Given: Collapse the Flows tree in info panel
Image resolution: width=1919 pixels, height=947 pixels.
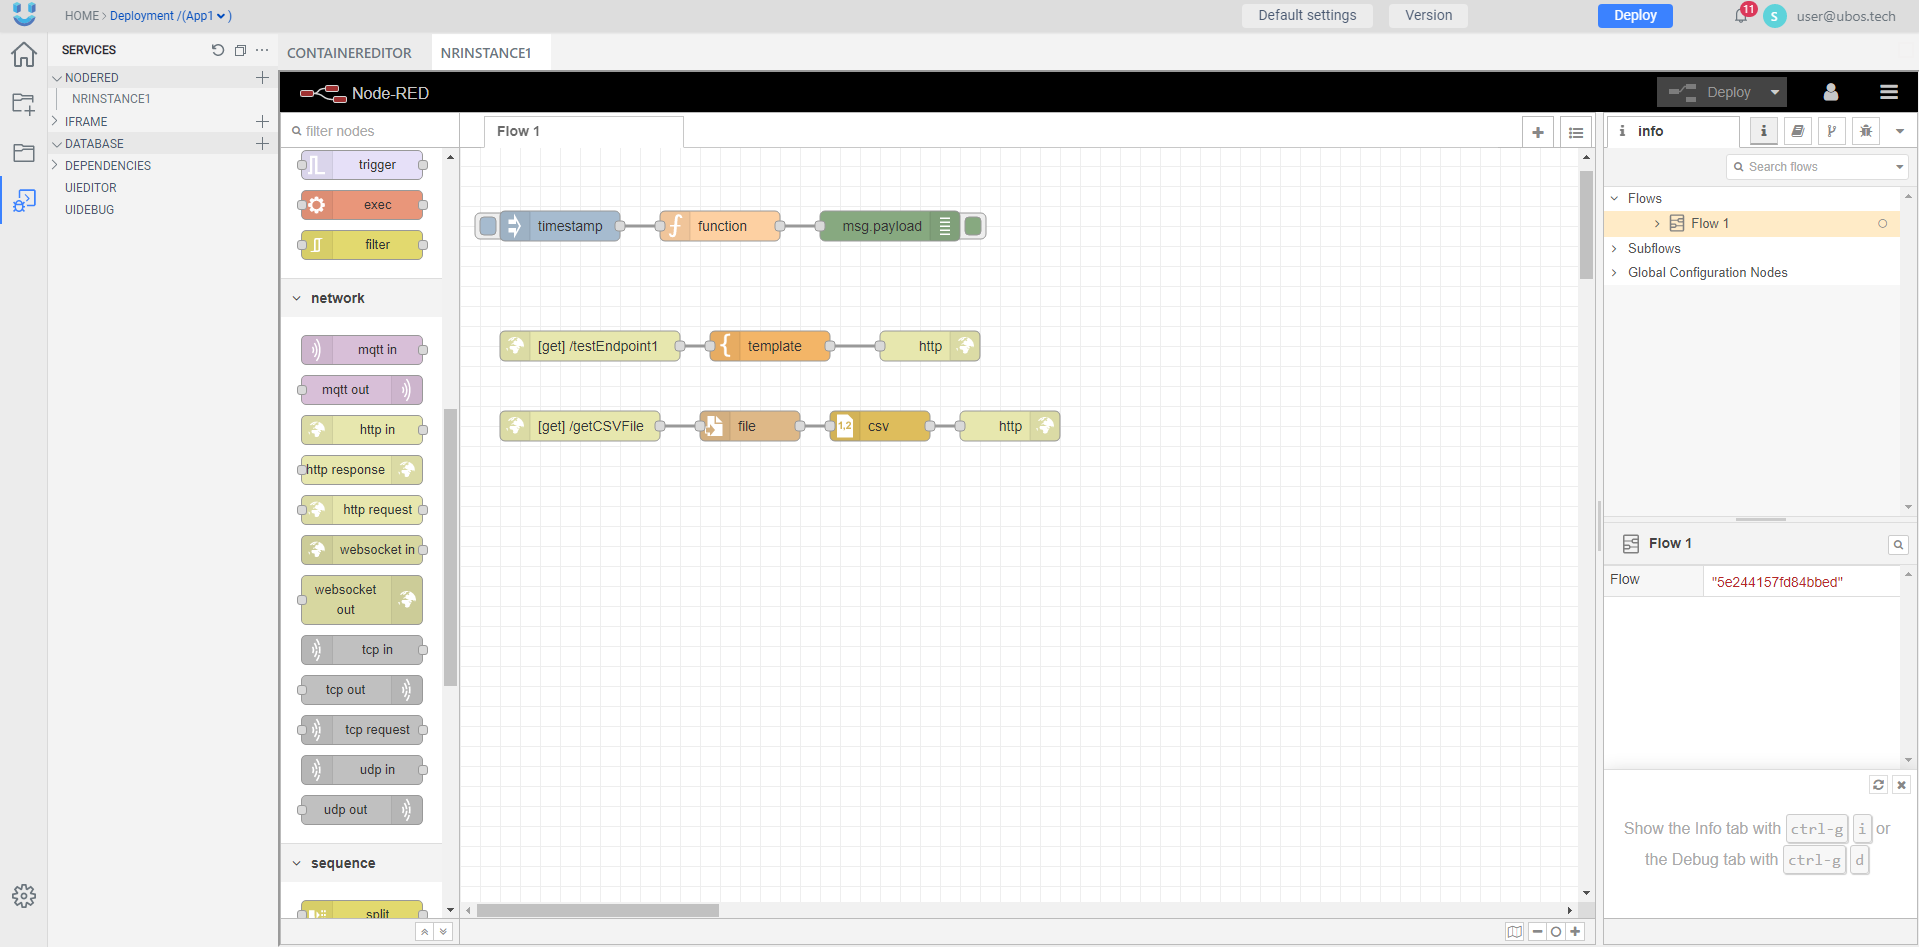Looking at the screenshot, I should click(x=1614, y=198).
